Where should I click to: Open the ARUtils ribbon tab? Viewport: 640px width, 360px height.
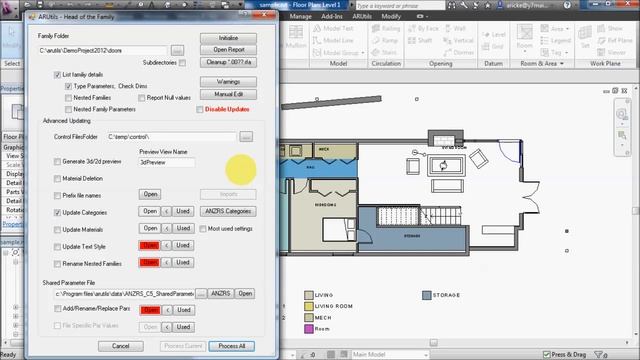tap(362, 16)
